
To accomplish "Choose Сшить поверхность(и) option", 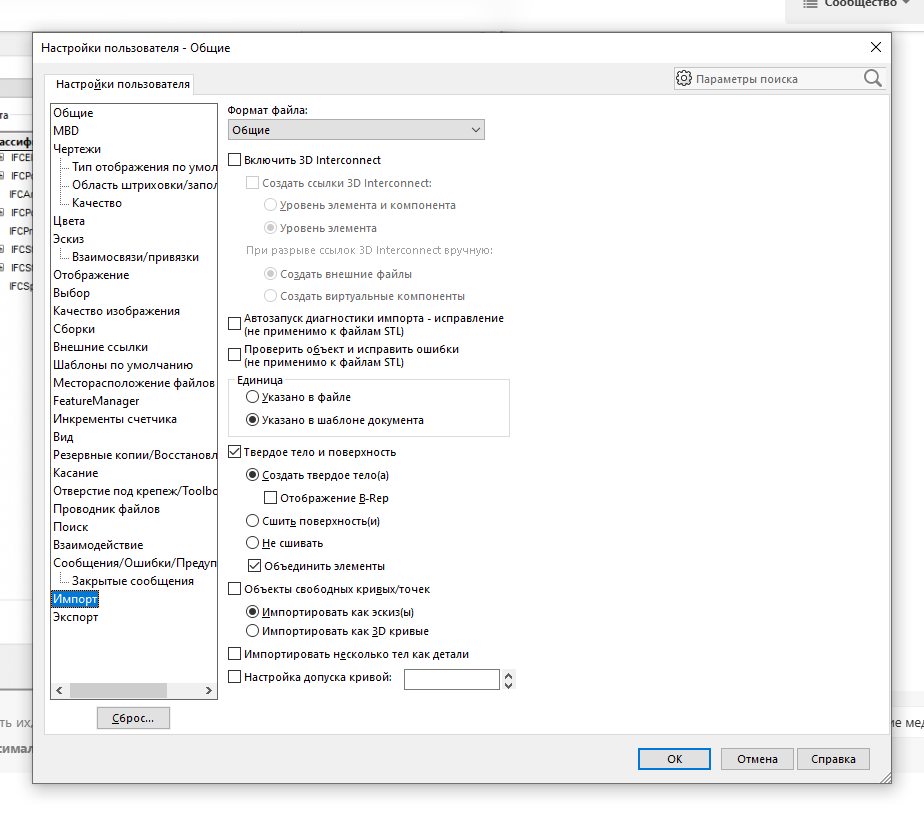I will coord(253,521).
